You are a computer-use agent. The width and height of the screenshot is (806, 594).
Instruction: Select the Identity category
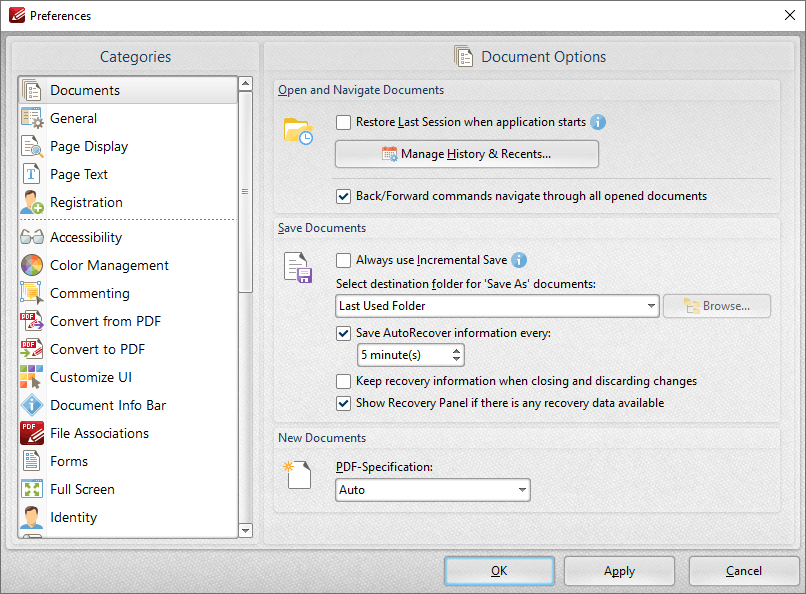pos(128,517)
